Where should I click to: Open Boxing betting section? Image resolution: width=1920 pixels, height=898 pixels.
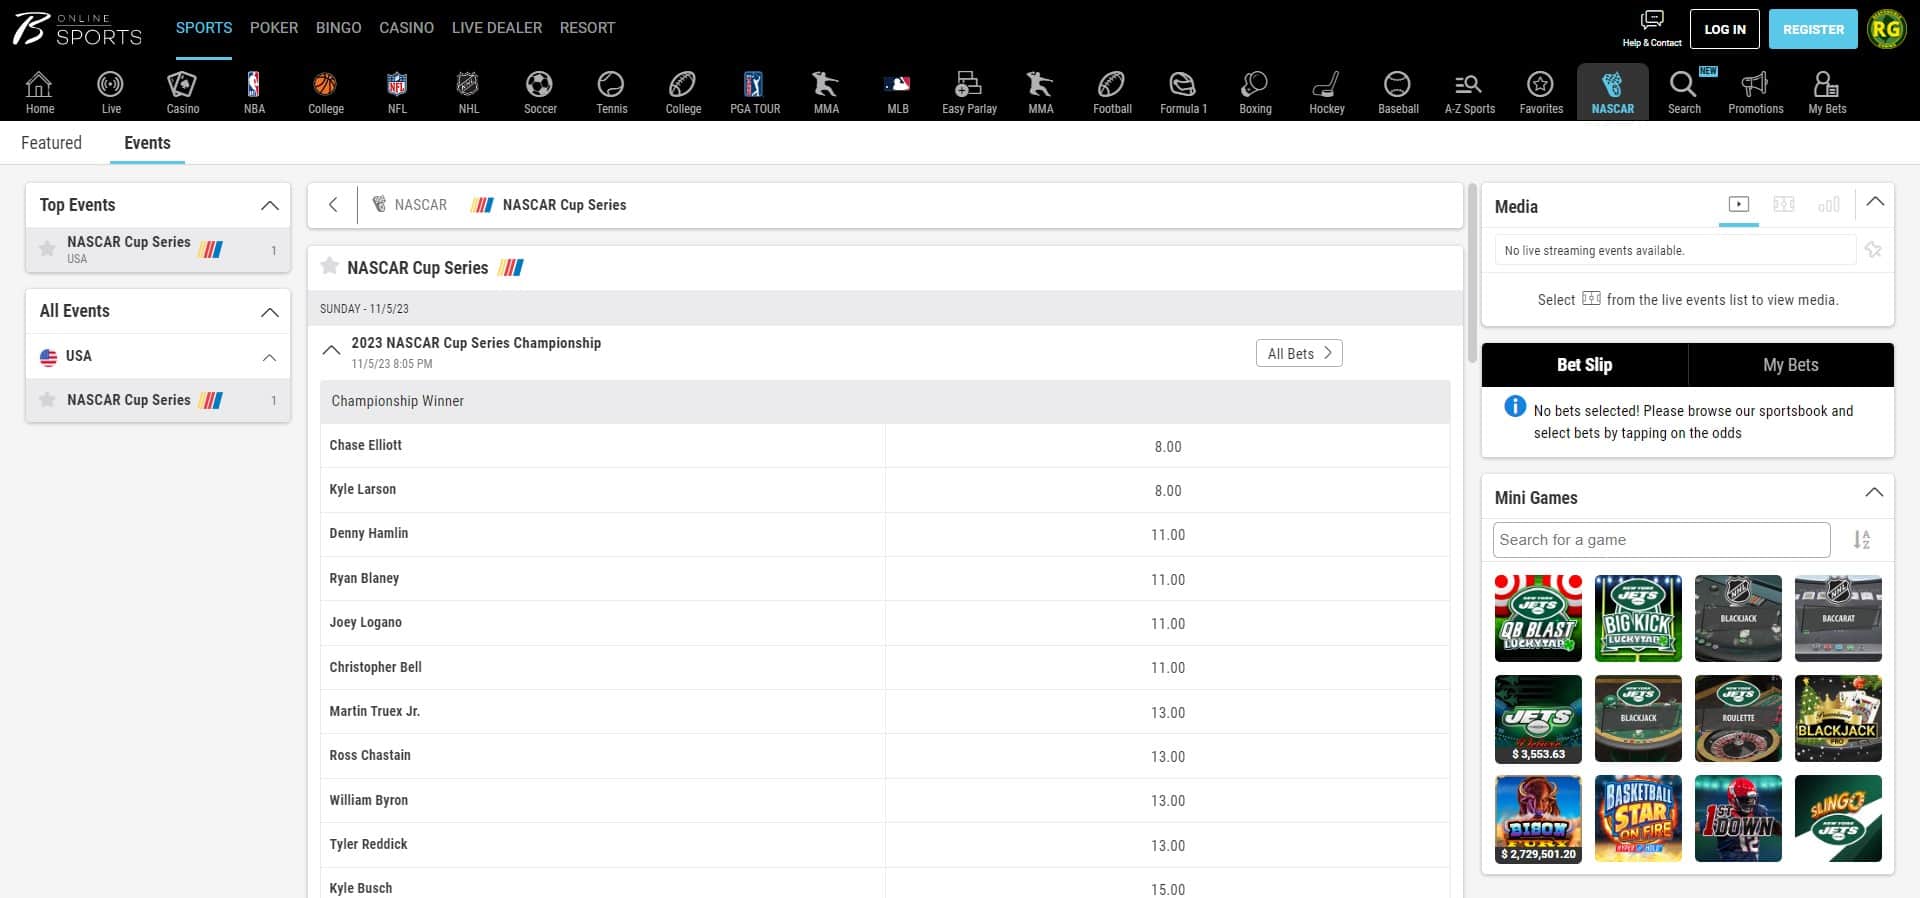[1255, 93]
